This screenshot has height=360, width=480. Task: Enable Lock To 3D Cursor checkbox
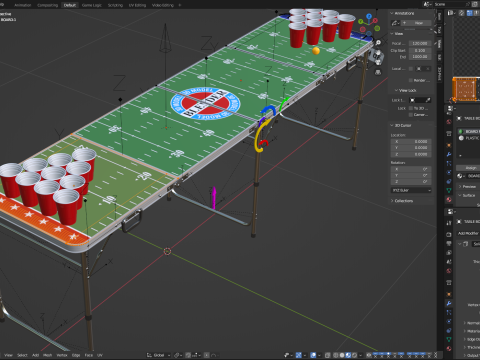[411, 108]
